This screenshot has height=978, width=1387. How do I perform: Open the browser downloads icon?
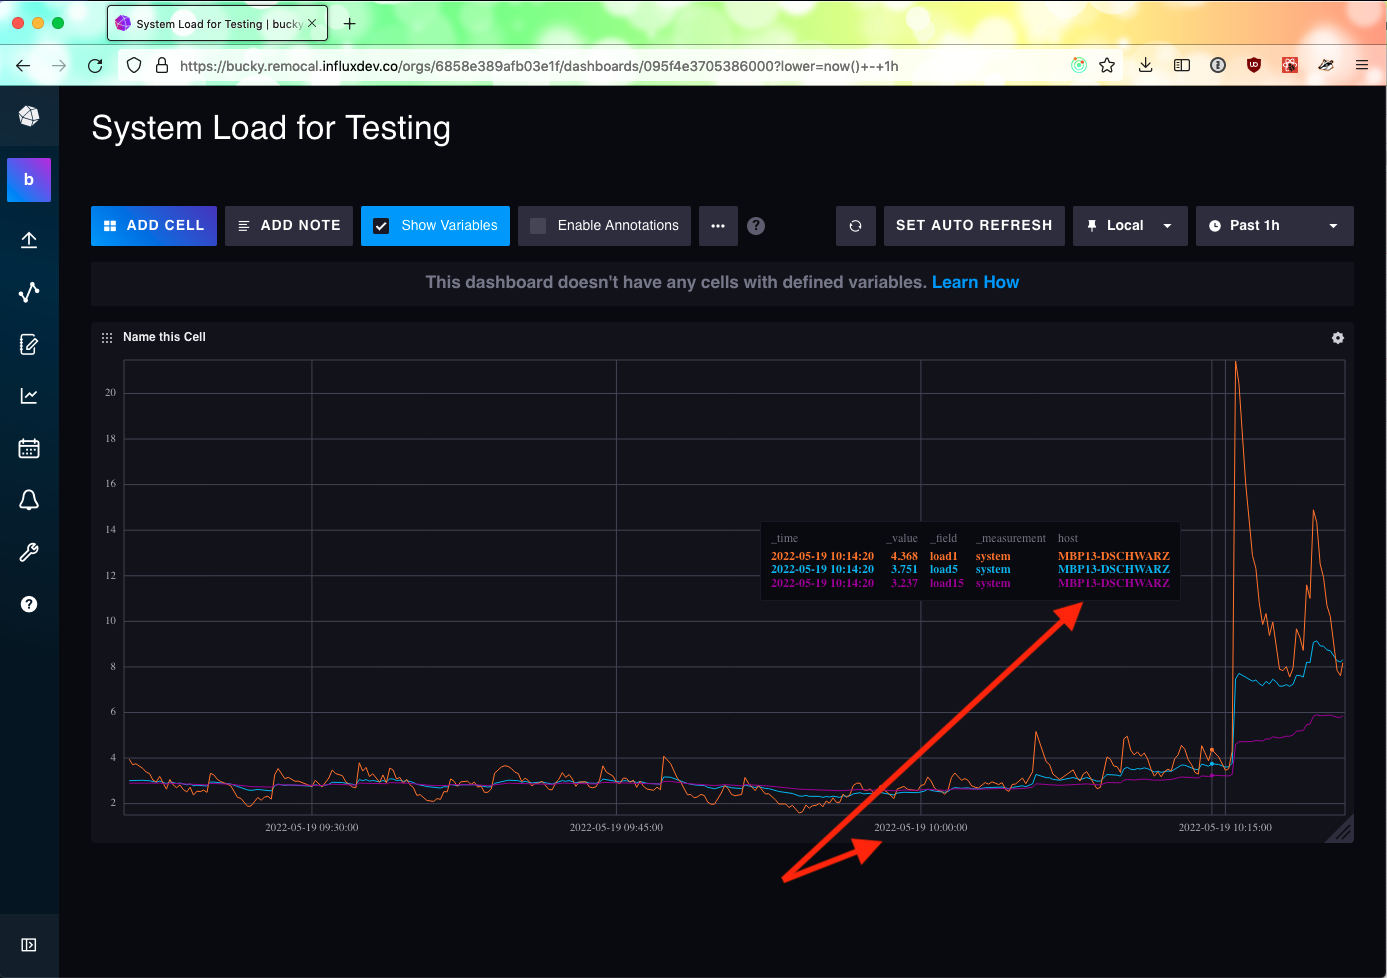[1146, 65]
